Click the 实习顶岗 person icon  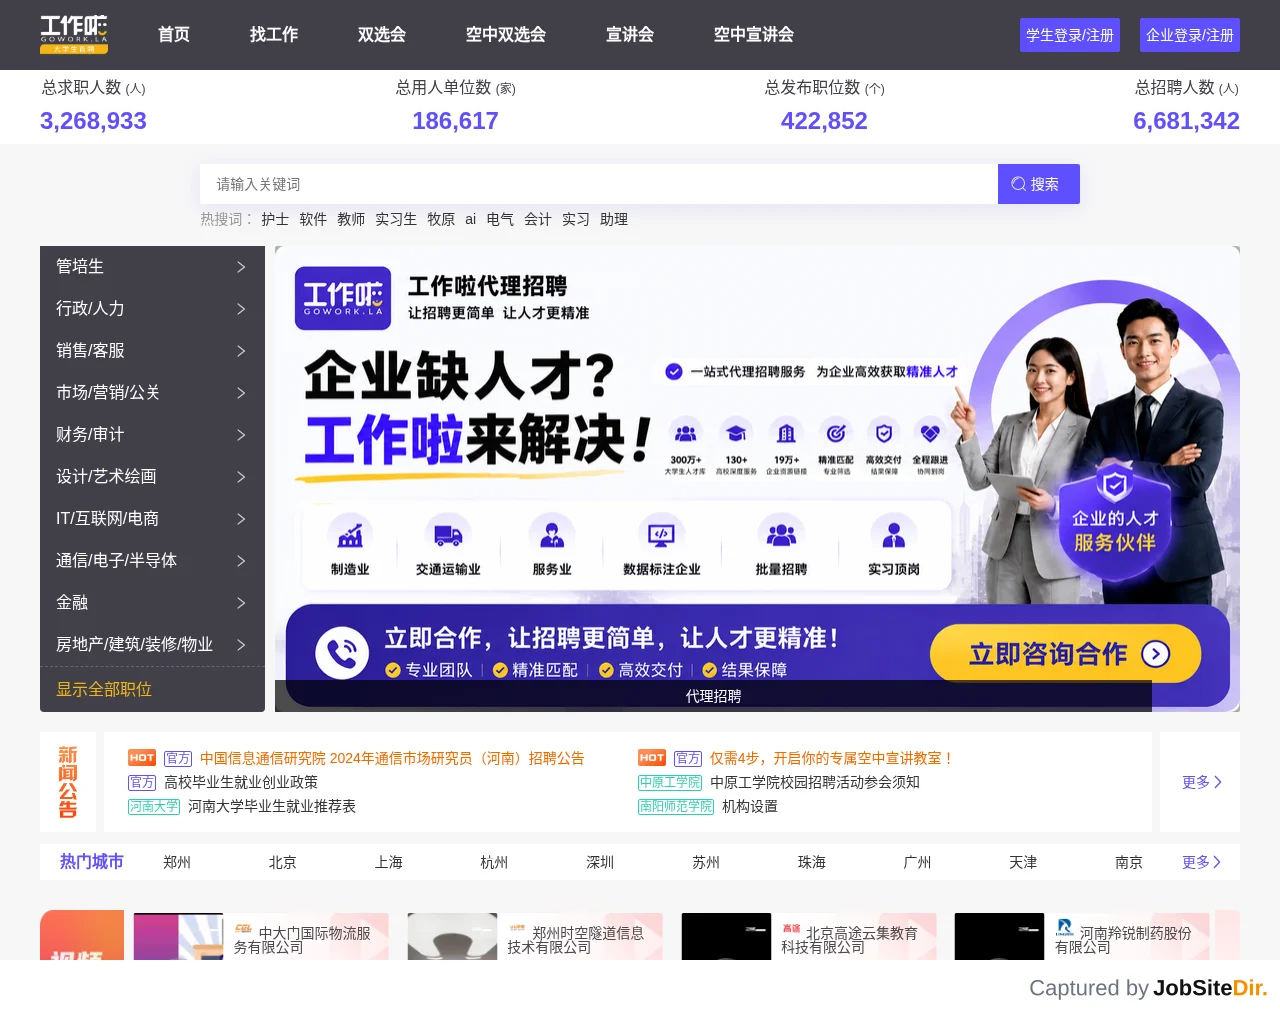[x=894, y=535]
